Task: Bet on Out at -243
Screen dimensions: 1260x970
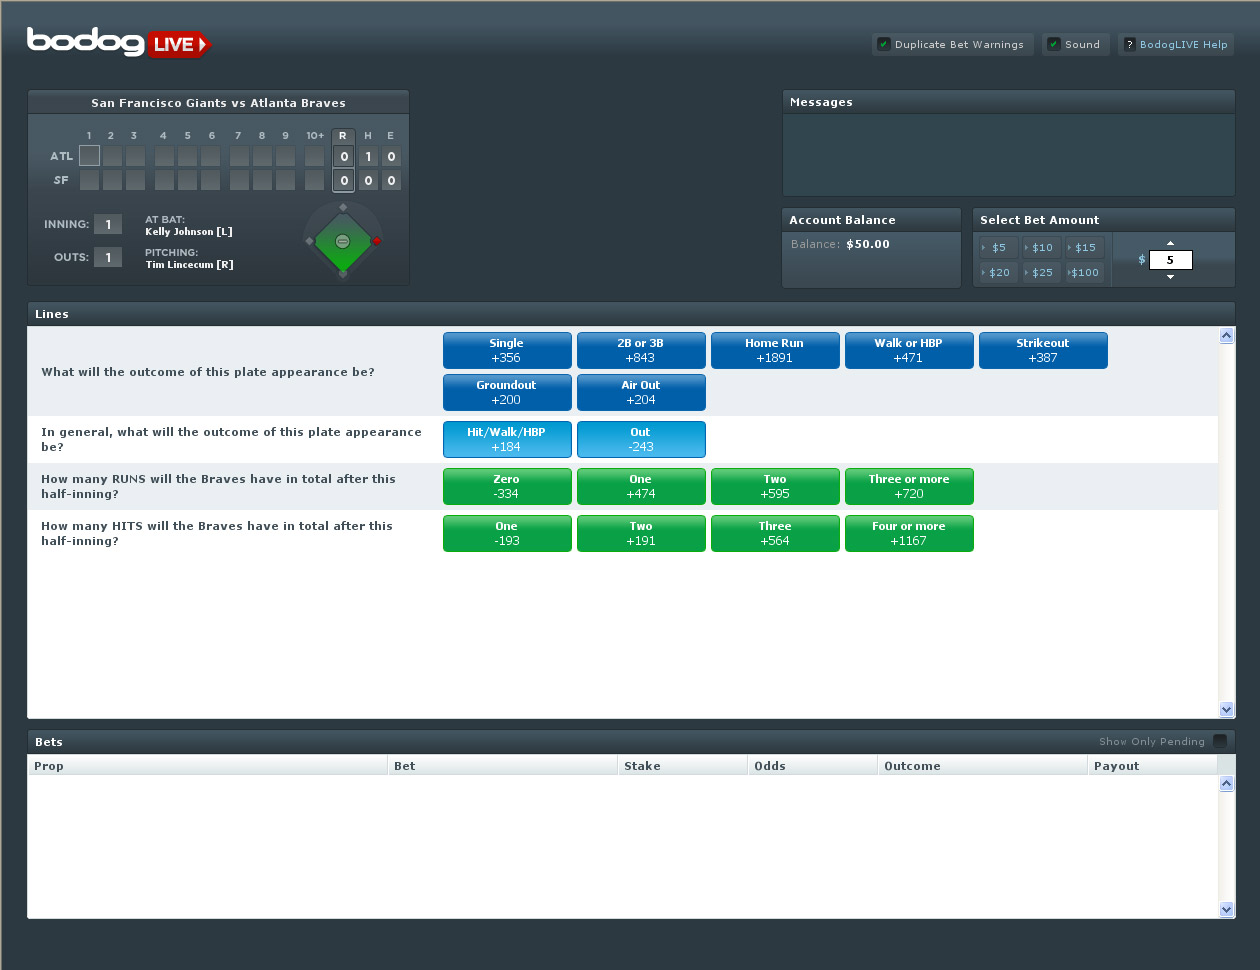Action: (641, 439)
